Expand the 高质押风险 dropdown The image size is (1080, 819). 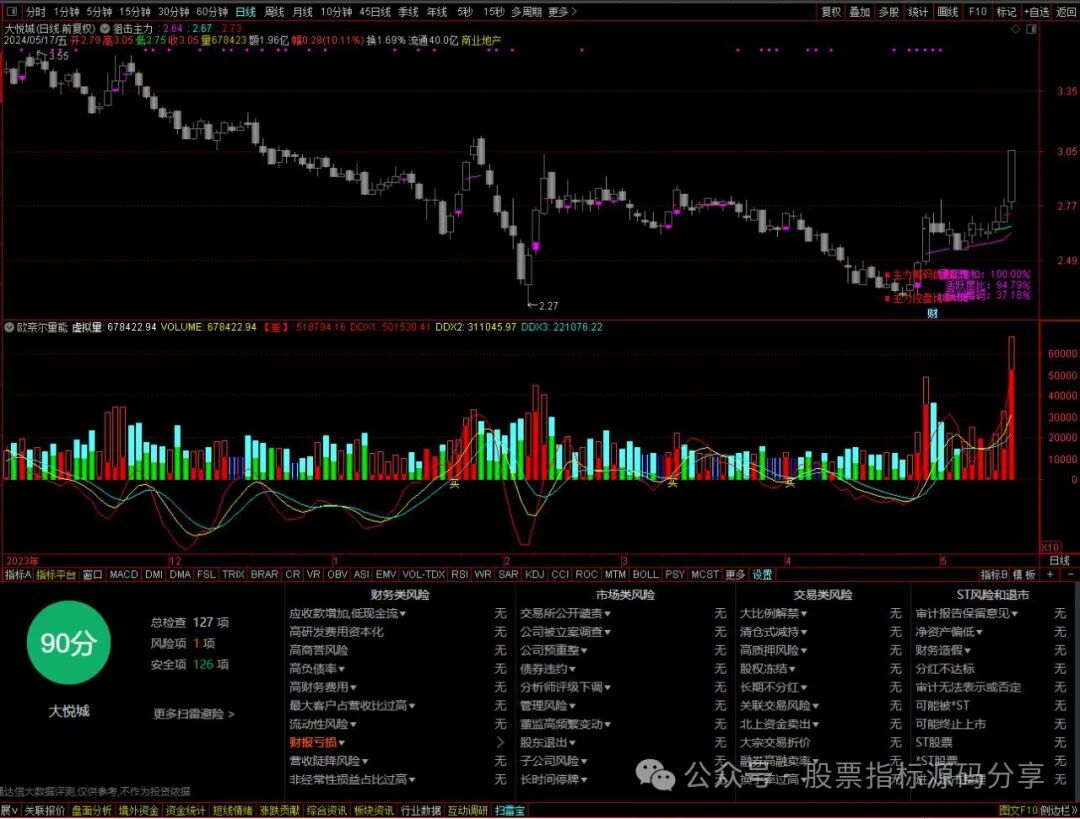(x=773, y=650)
